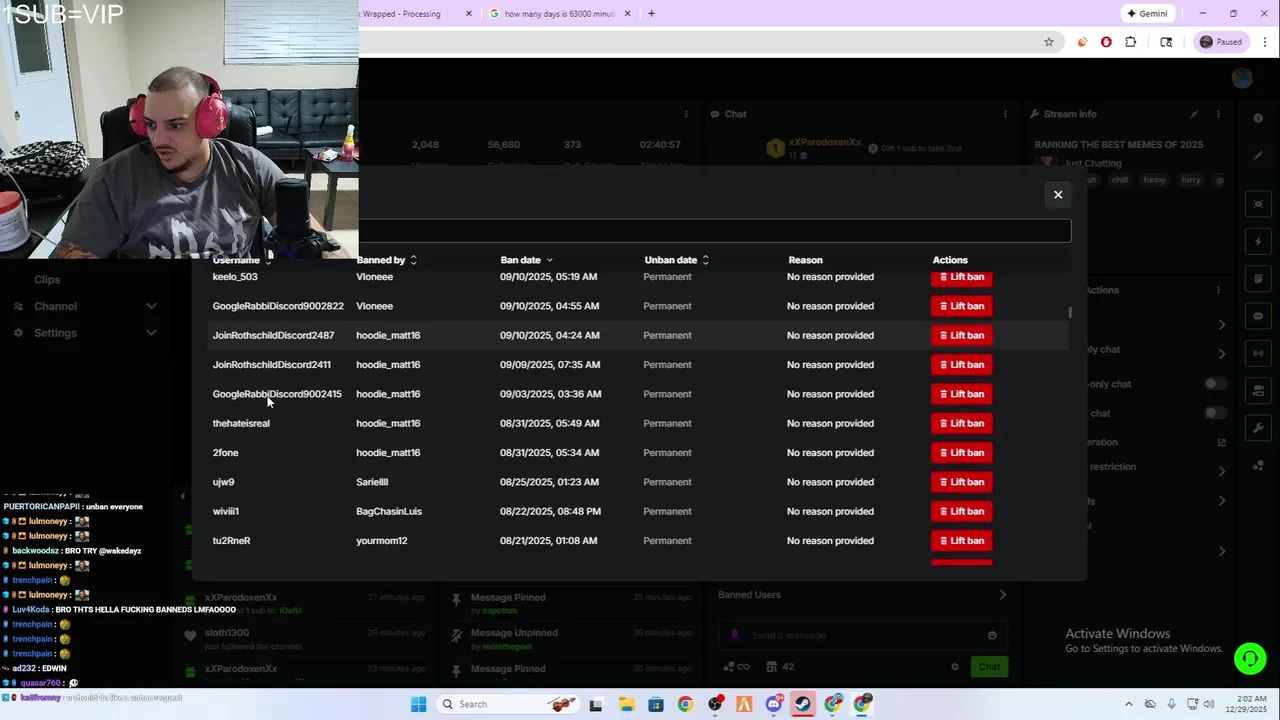Viewport: 1280px width, 720px height.
Task: Open the Banned Users row chevron
Action: pyautogui.click(x=1003, y=595)
